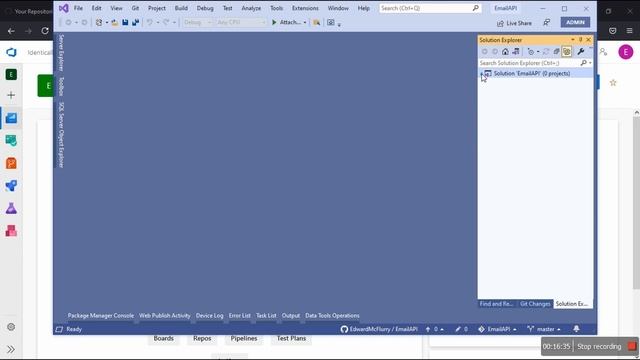Click the browser reload button
Viewport: 640px width, 360px height.
tap(45, 31)
